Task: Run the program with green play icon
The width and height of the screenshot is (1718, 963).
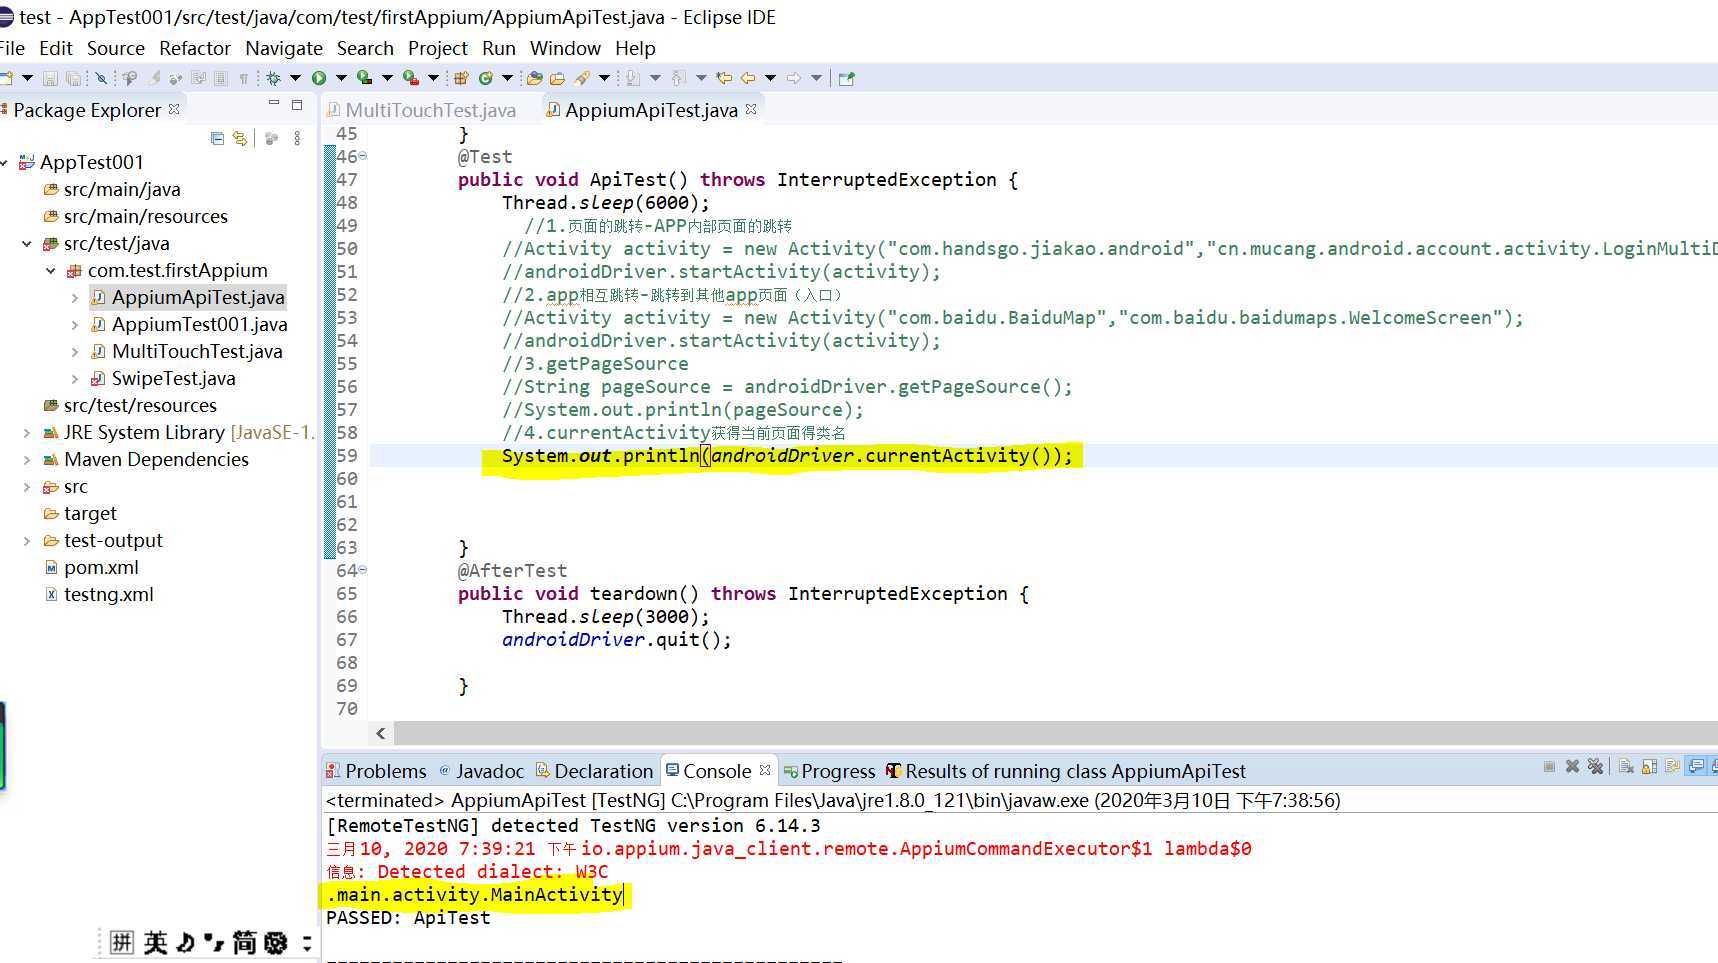Action: click(319, 78)
